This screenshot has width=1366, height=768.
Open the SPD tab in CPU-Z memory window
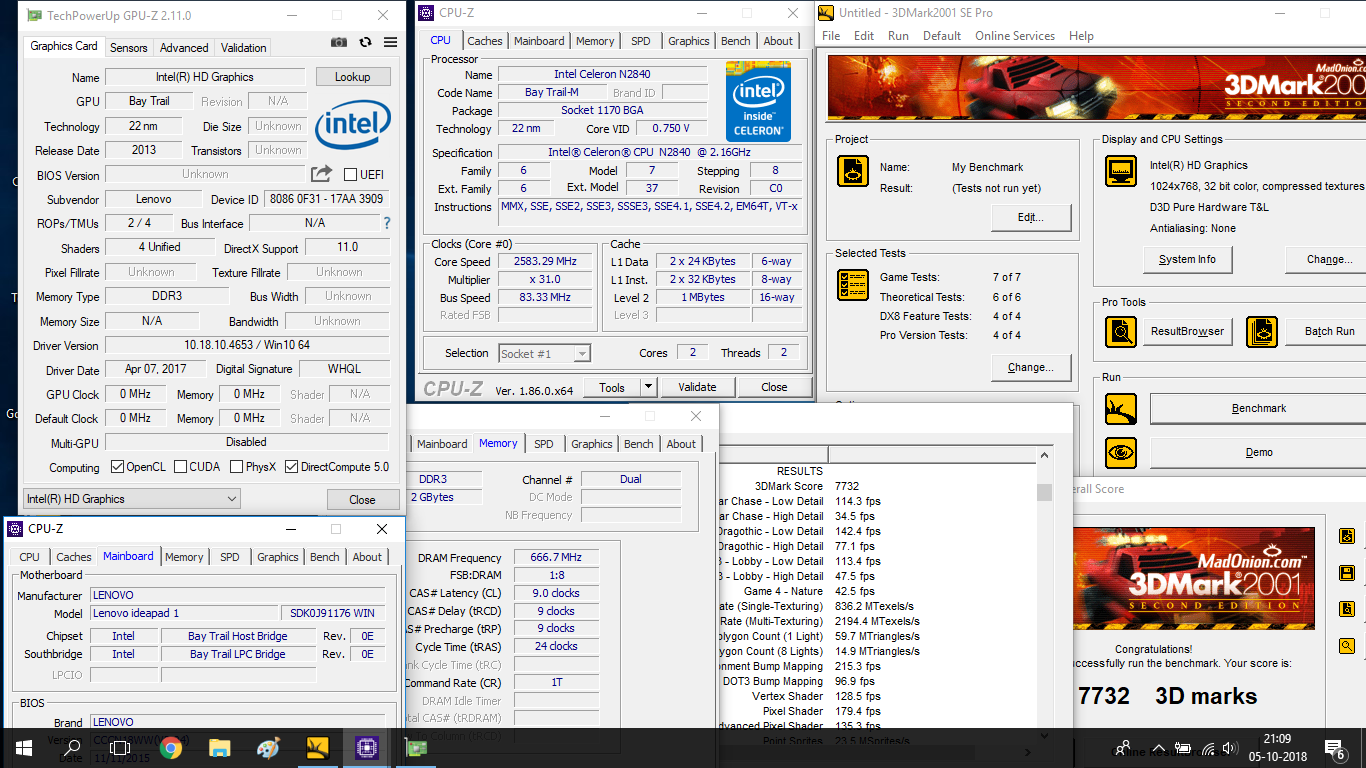tap(543, 444)
